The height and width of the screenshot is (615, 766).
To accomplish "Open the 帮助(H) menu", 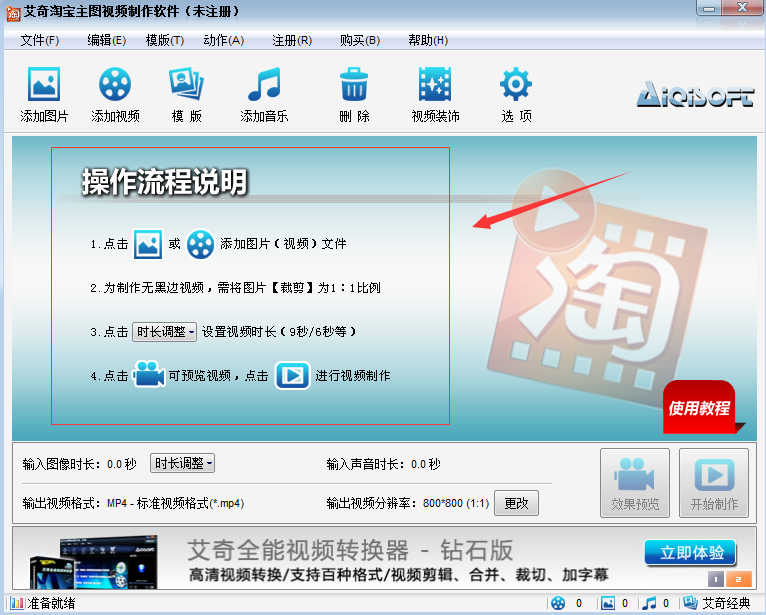I will click(x=428, y=40).
